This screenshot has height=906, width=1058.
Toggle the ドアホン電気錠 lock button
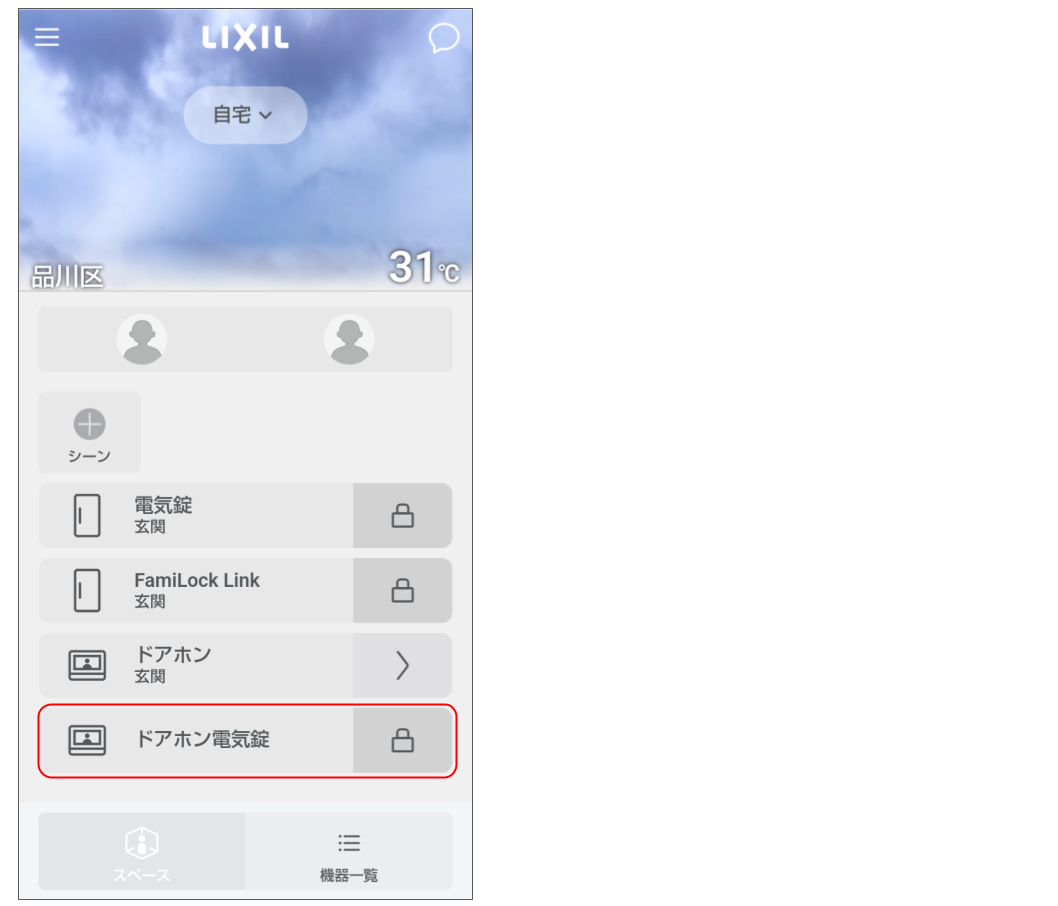pyautogui.click(x=403, y=740)
